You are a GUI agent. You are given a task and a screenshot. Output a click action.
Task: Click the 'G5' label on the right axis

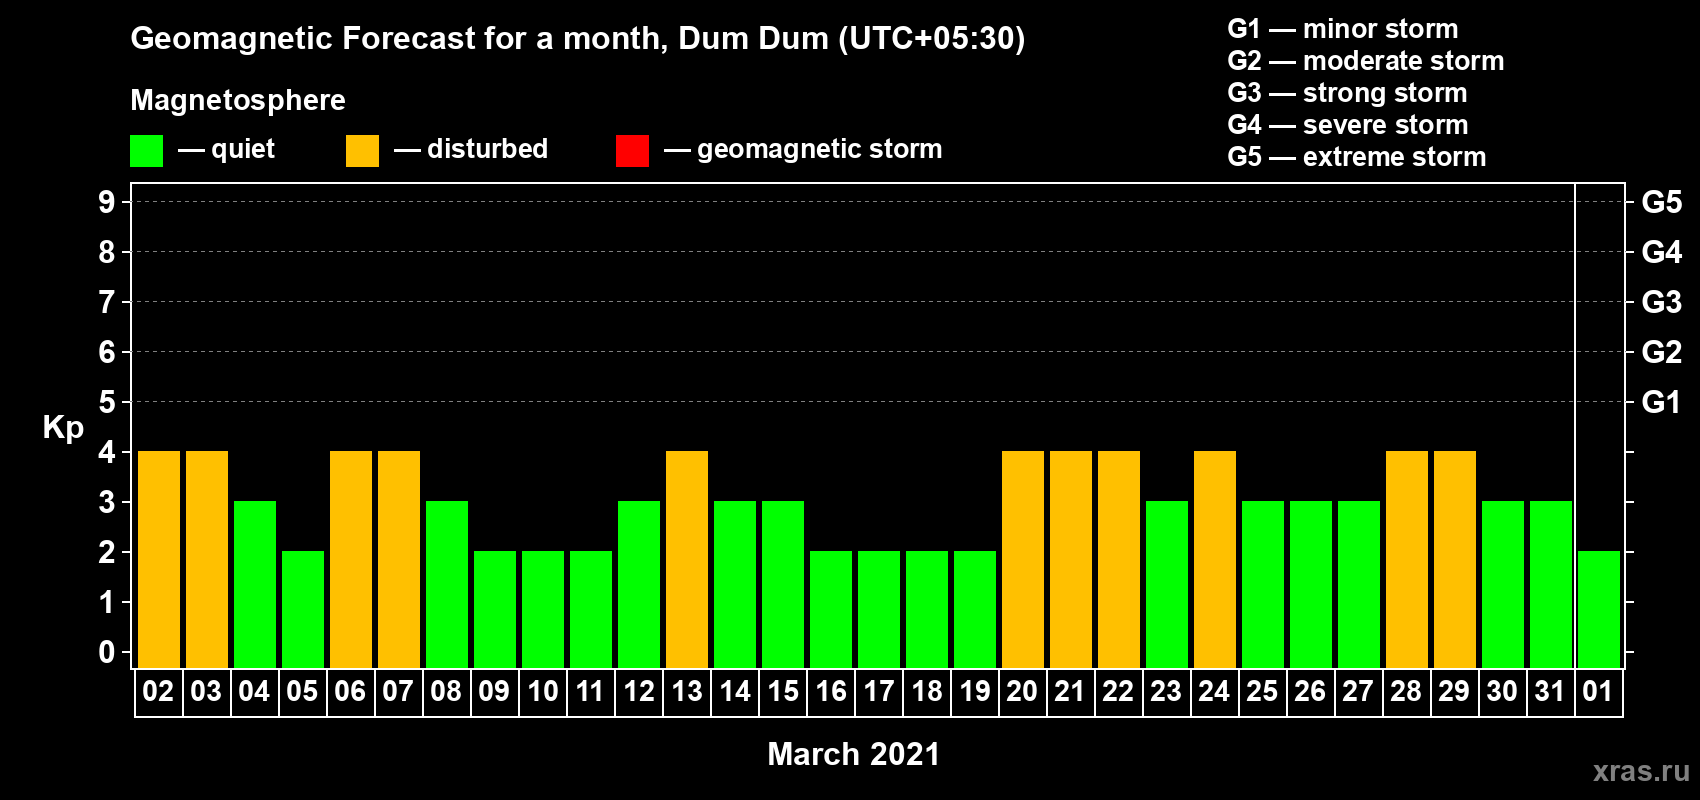pos(1662,202)
